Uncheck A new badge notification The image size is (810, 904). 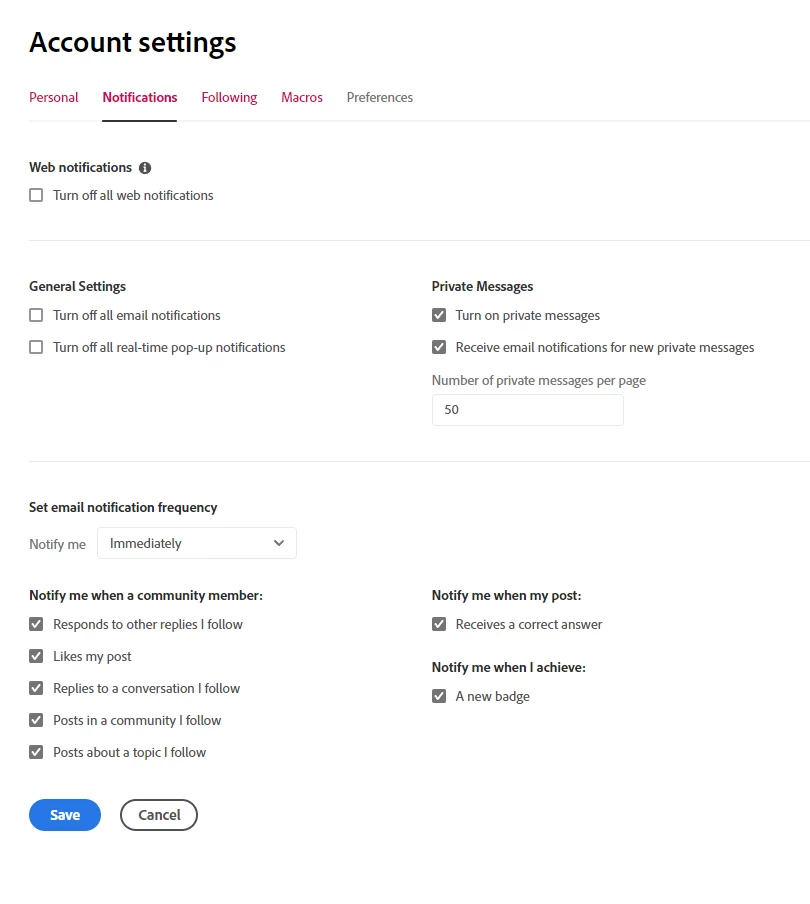pos(439,697)
